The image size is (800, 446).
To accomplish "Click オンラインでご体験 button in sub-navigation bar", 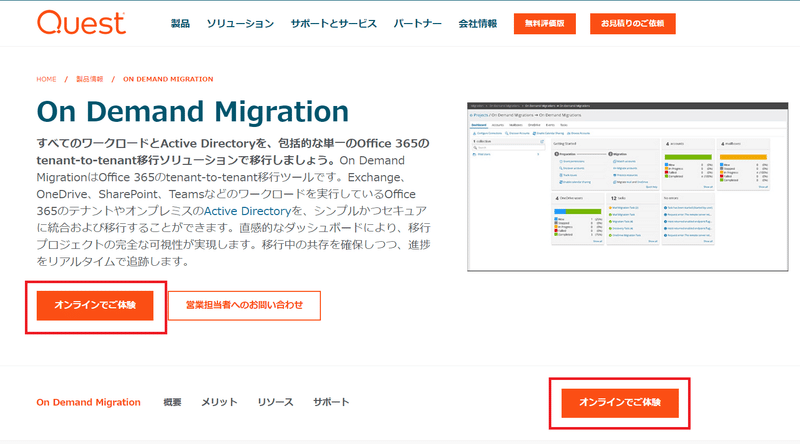I will [620, 403].
